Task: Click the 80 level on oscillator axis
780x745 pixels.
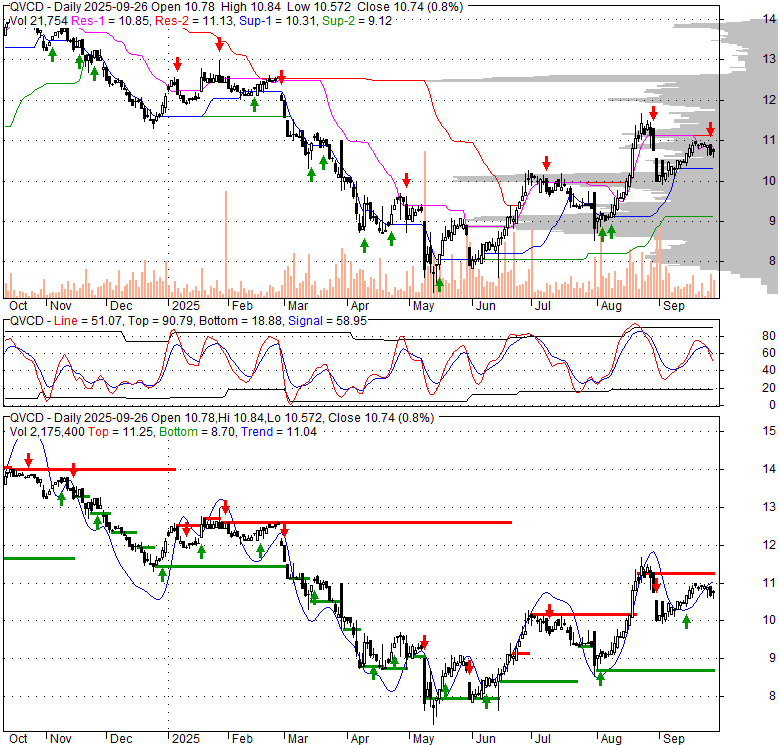Action: [769, 336]
